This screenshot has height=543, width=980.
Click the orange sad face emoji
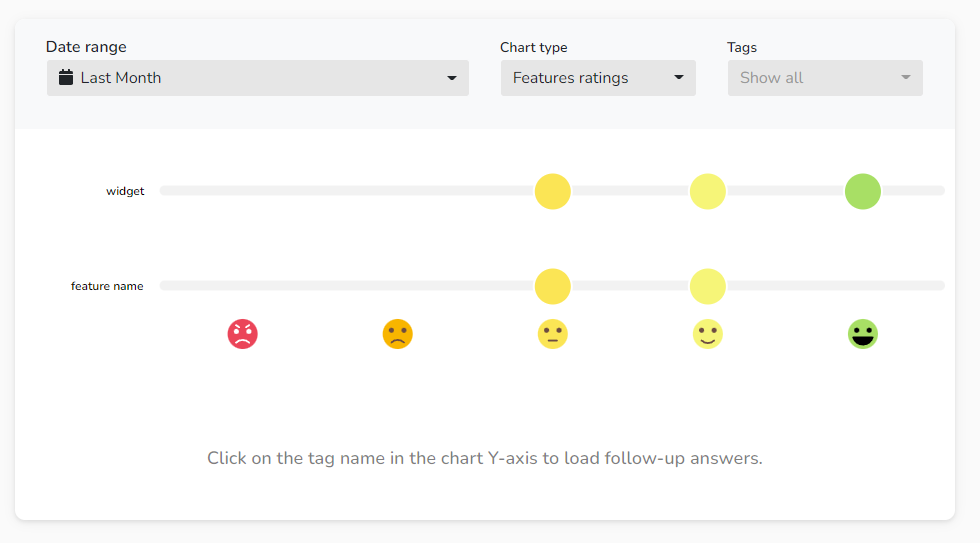[x=398, y=334]
